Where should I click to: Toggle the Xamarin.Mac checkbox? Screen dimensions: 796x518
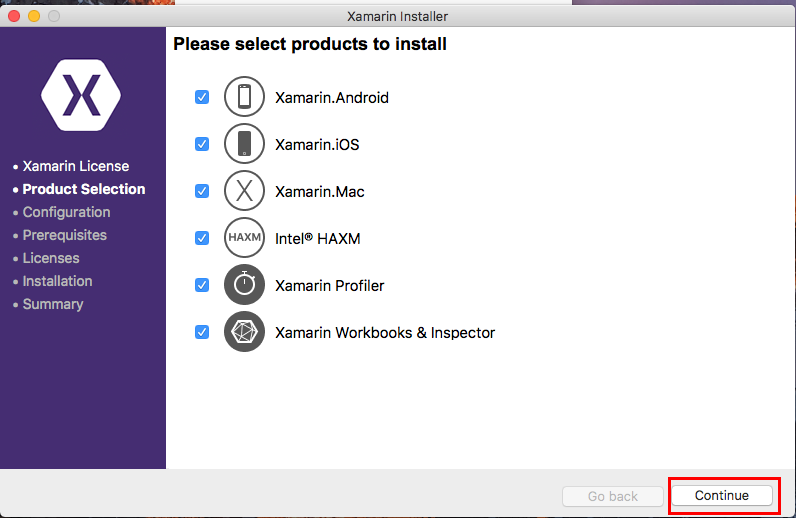(x=202, y=191)
